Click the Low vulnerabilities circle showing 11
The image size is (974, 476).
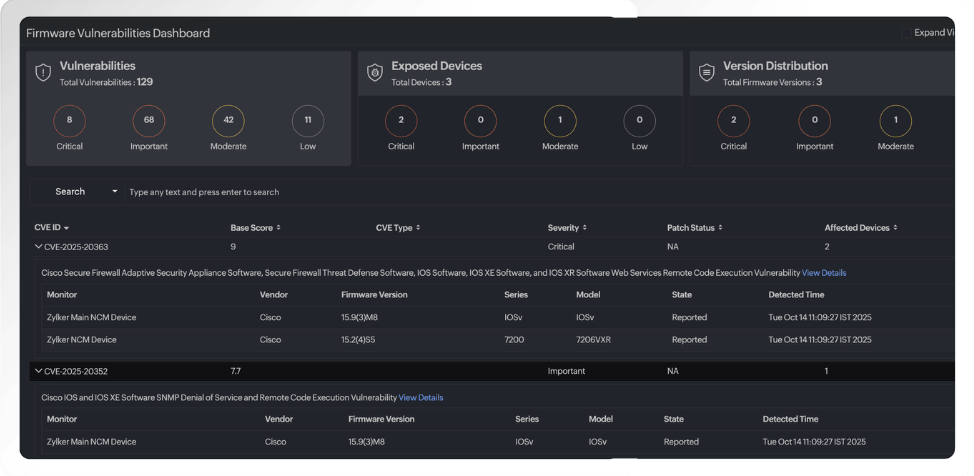pos(308,121)
